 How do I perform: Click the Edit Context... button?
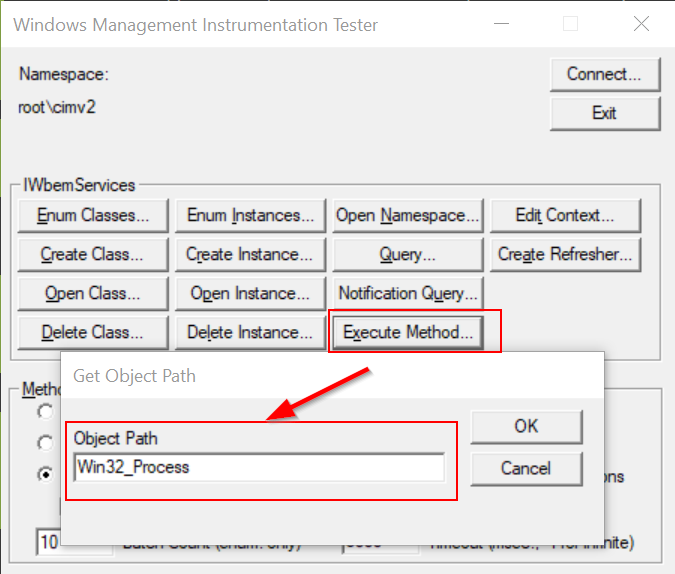(564, 215)
